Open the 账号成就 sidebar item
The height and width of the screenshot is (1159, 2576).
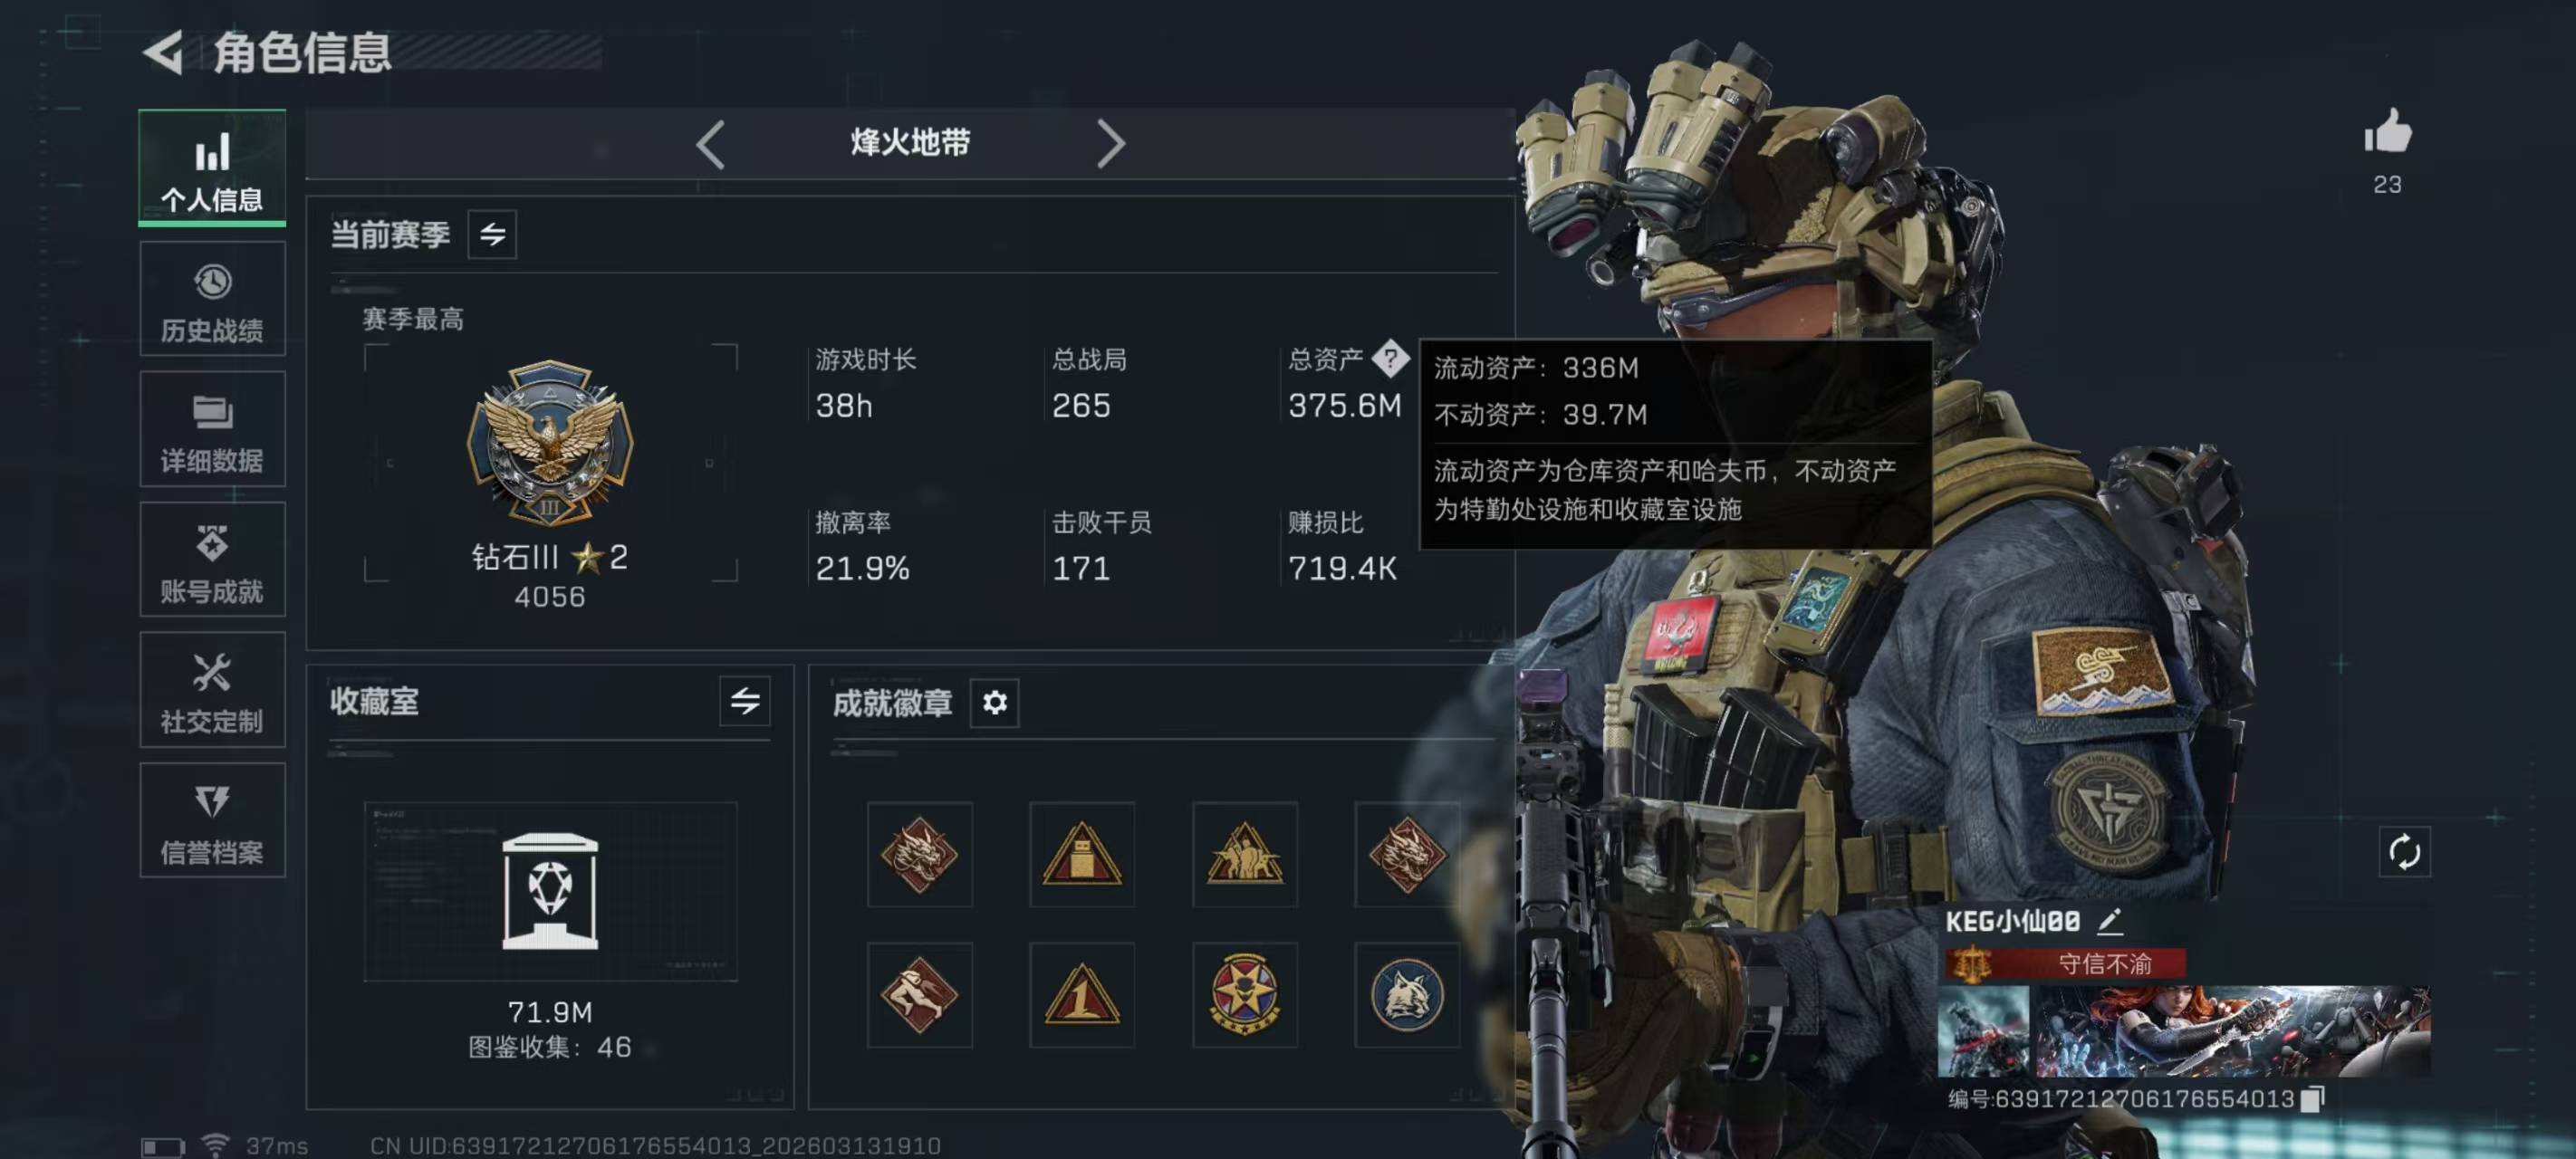tap(212, 560)
